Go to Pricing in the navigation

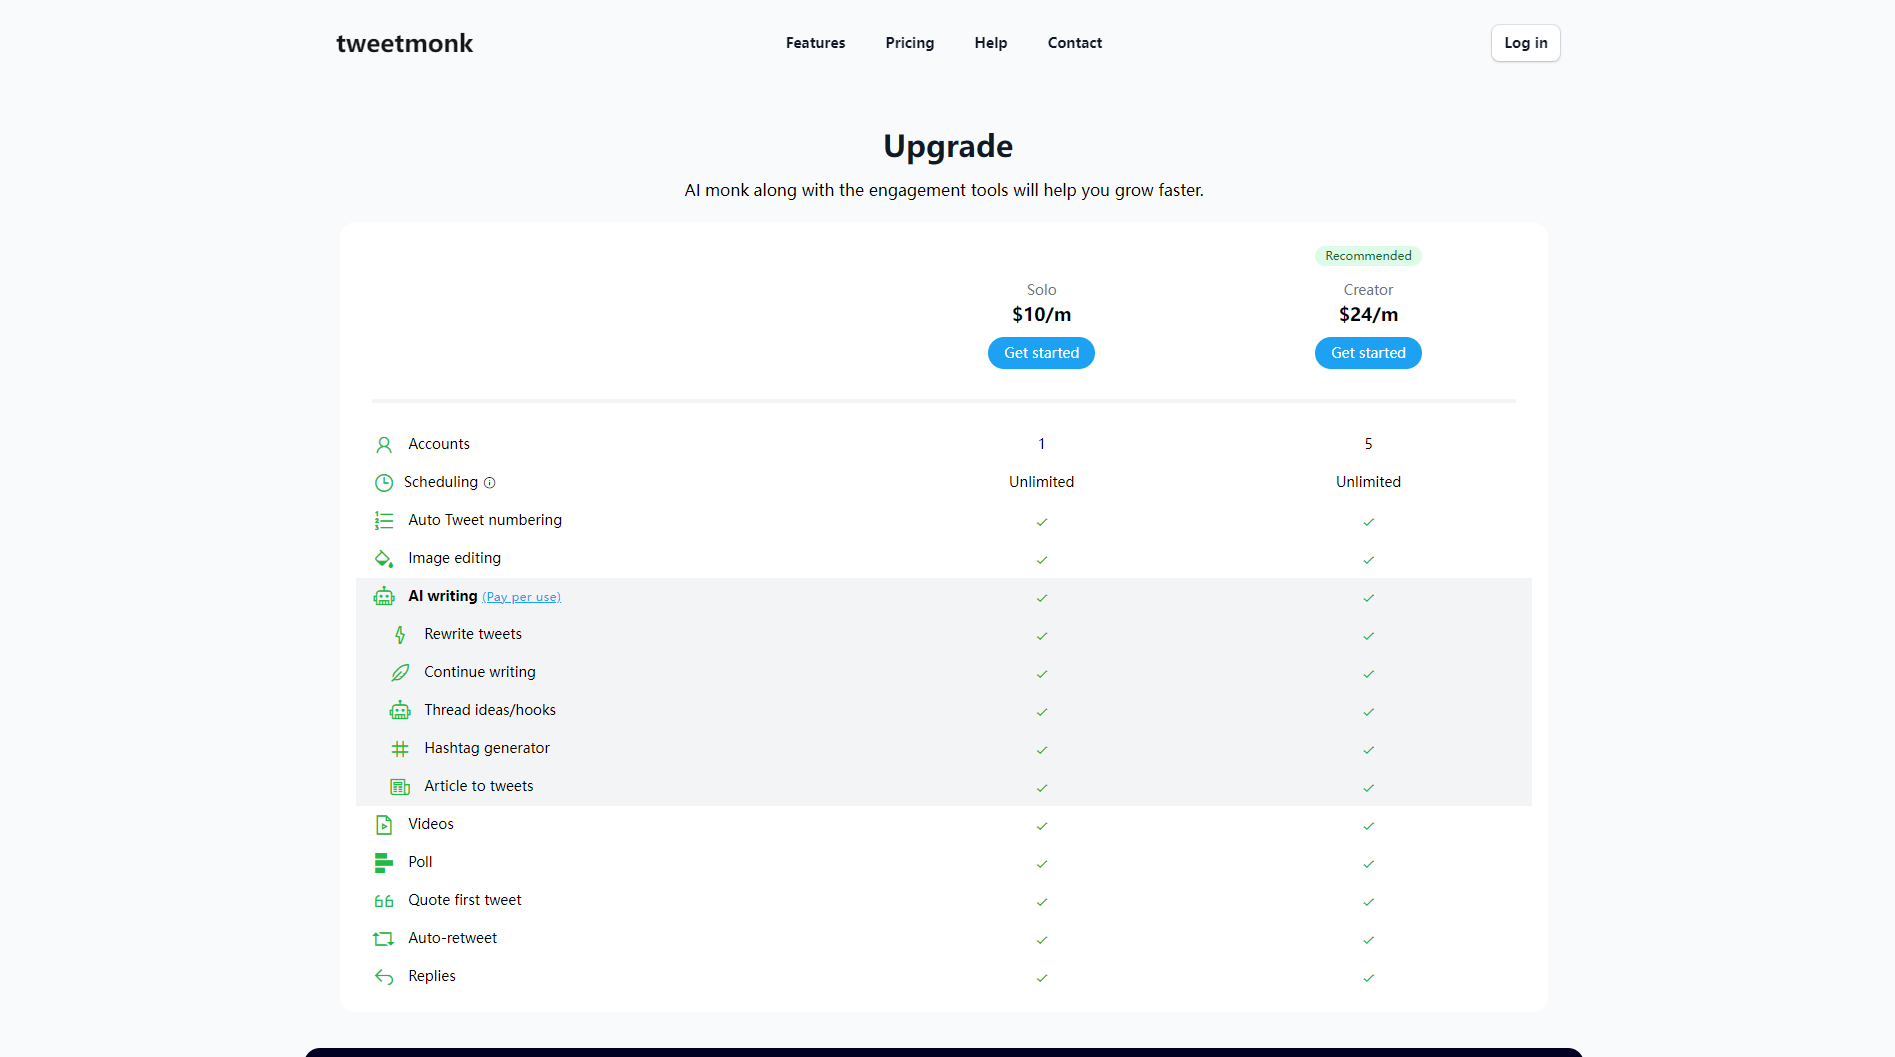pos(909,43)
